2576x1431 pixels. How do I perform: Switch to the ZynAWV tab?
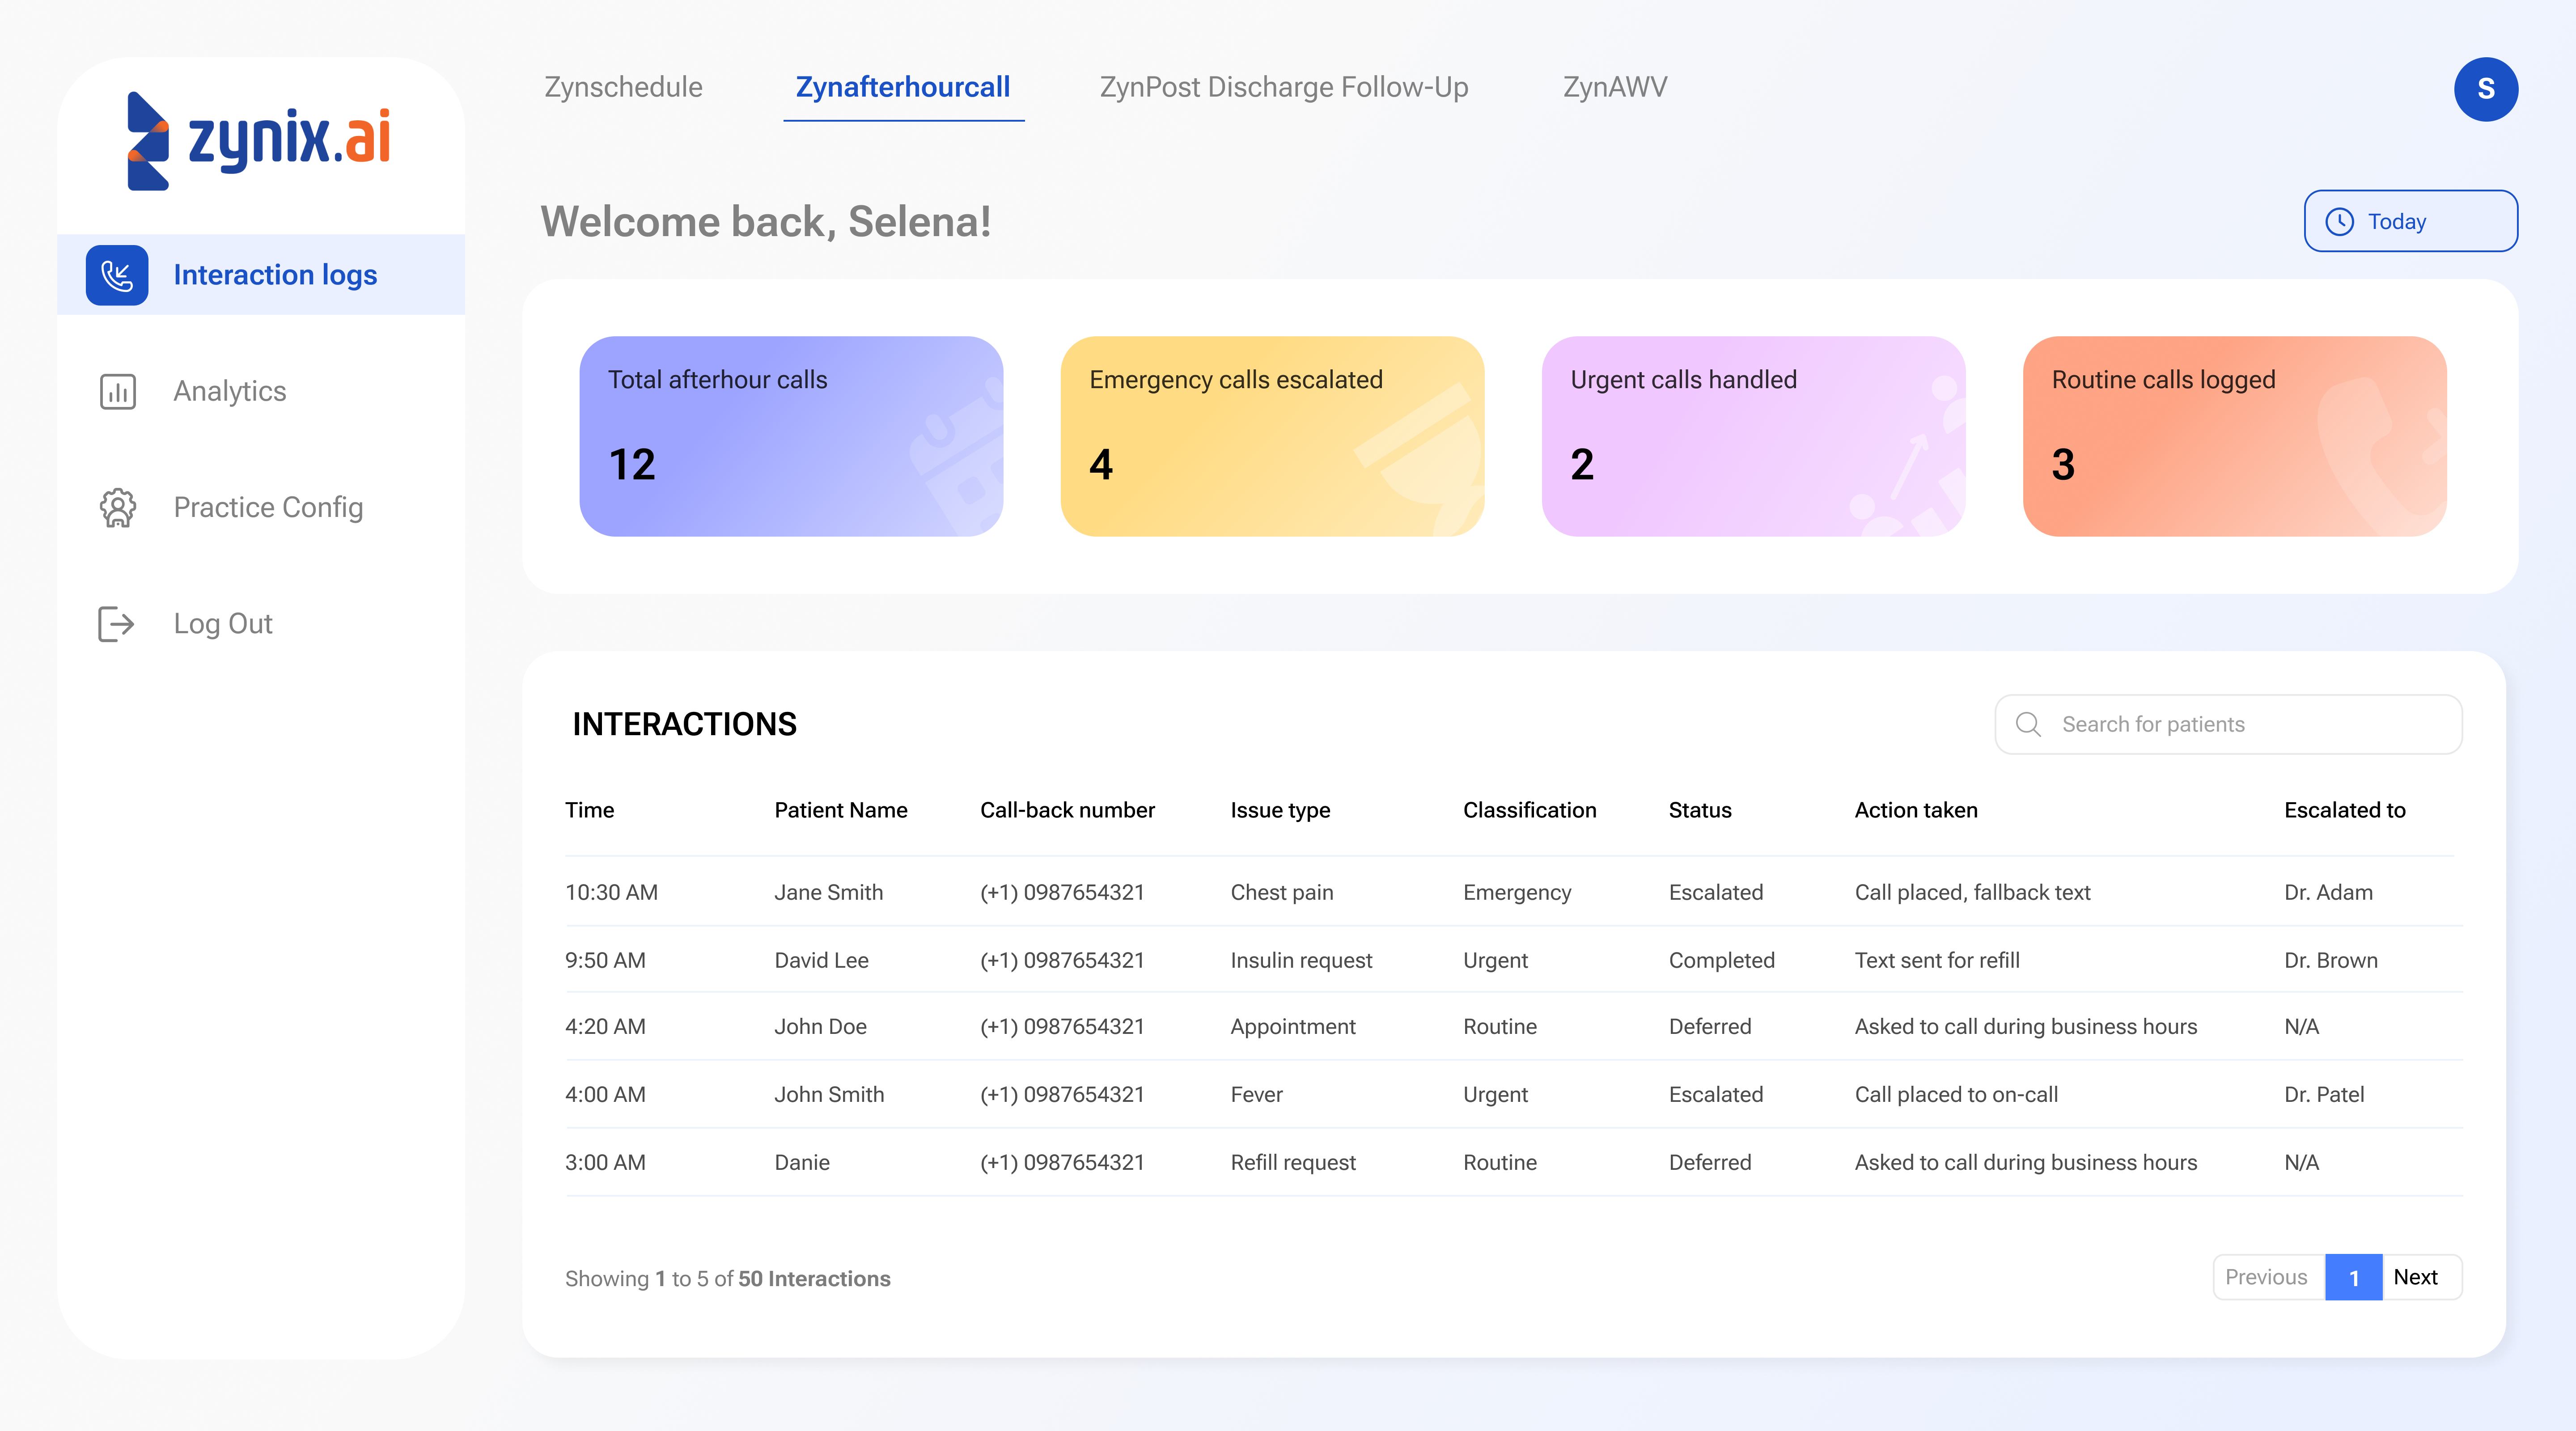pos(1614,87)
